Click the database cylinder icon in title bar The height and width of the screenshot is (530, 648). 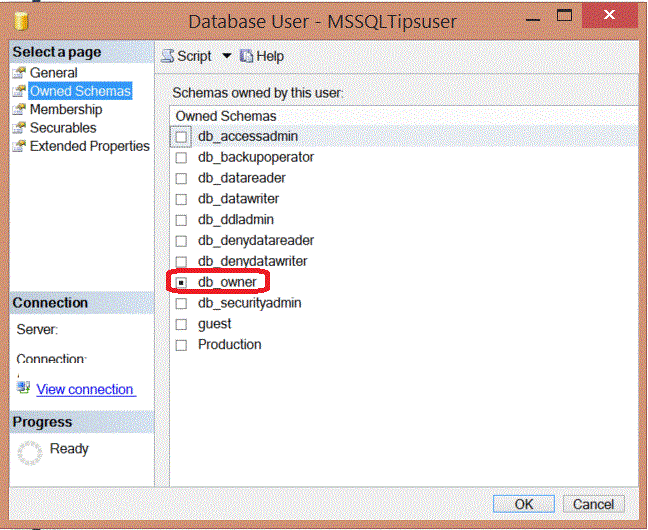coord(21,21)
